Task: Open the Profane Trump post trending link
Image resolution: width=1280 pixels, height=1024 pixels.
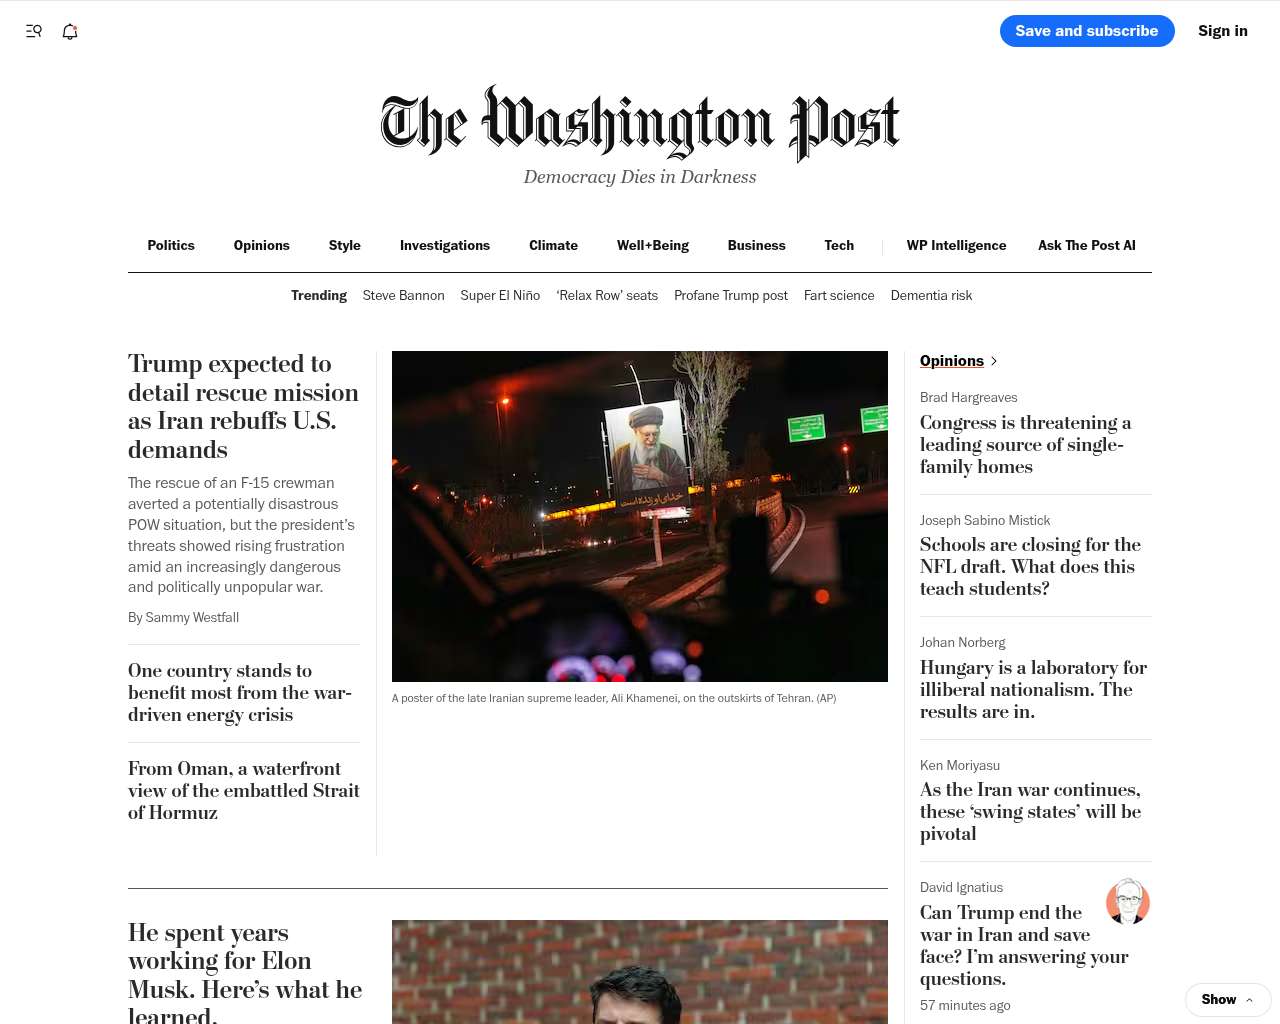Action: point(731,295)
